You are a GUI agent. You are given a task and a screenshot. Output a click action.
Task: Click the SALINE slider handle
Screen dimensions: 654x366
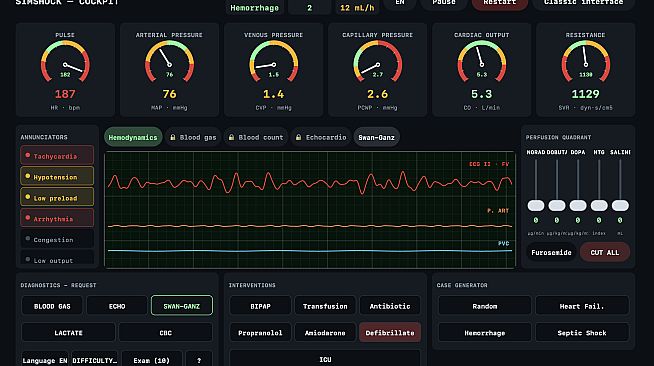tap(620, 205)
